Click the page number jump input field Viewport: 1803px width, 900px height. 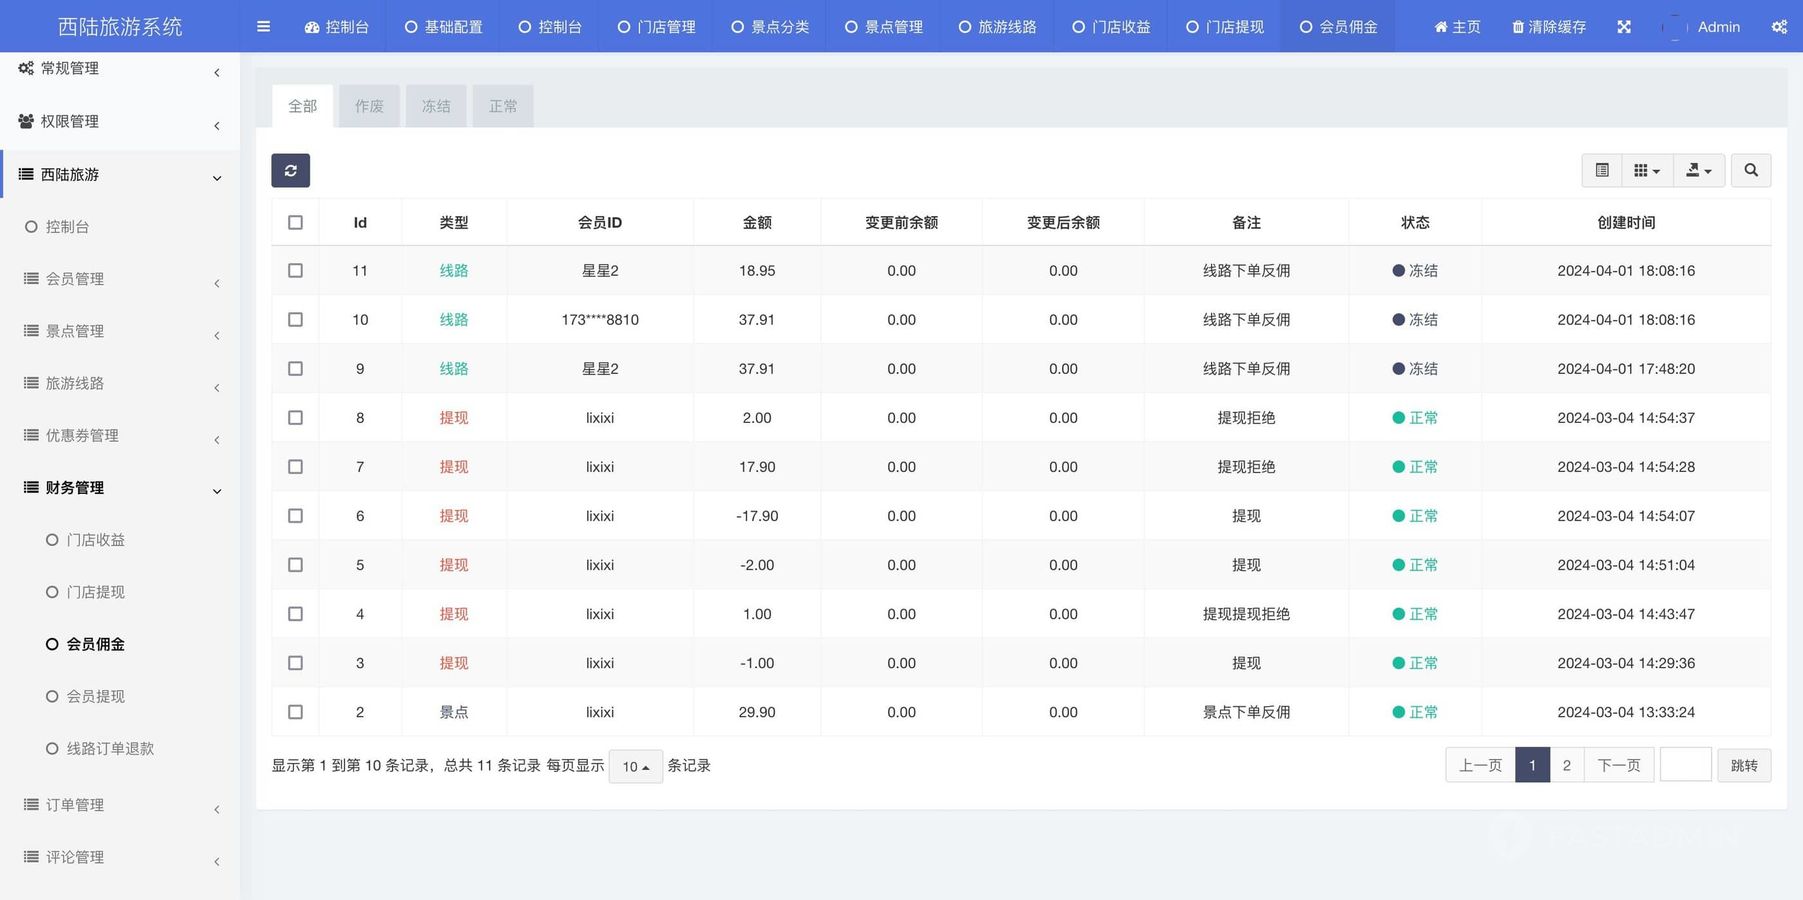click(1685, 766)
